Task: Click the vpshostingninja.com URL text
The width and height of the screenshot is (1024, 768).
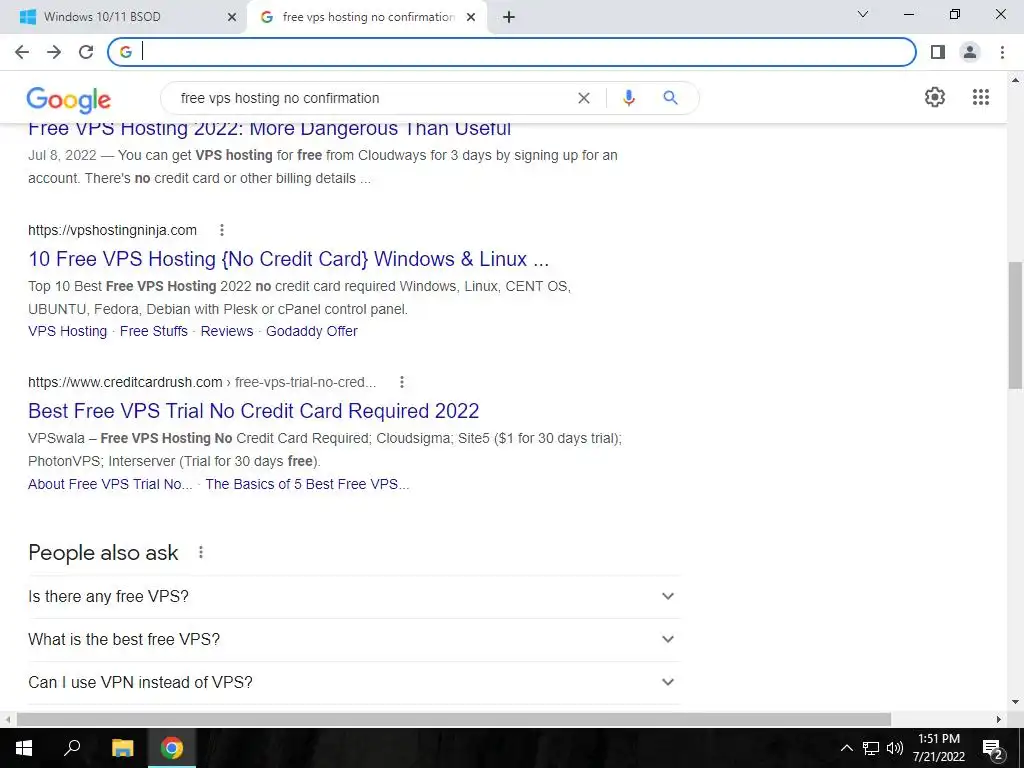Action: [x=112, y=230]
